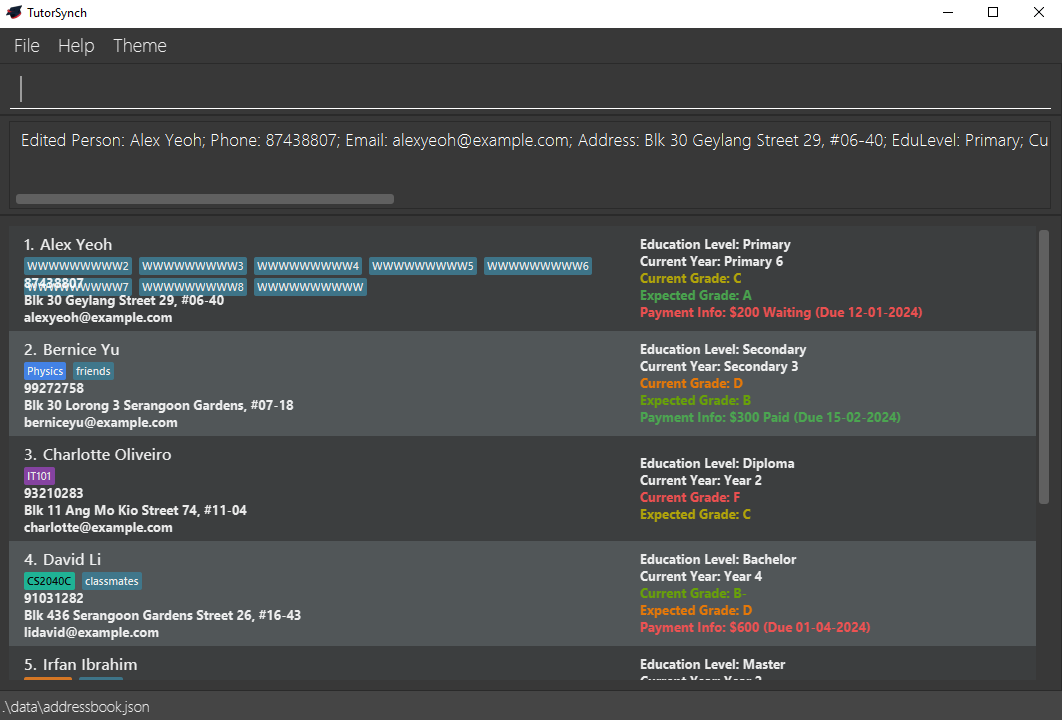Click phone number 99272758
Screen dimensions: 1062x720
[54, 388]
